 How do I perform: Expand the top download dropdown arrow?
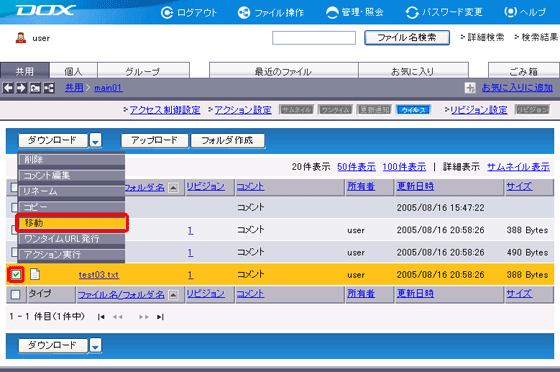coord(95,140)
